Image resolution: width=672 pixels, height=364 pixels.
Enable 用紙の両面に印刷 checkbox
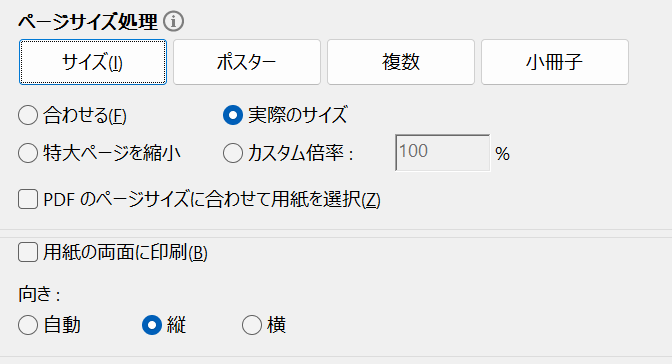(28, 252)
